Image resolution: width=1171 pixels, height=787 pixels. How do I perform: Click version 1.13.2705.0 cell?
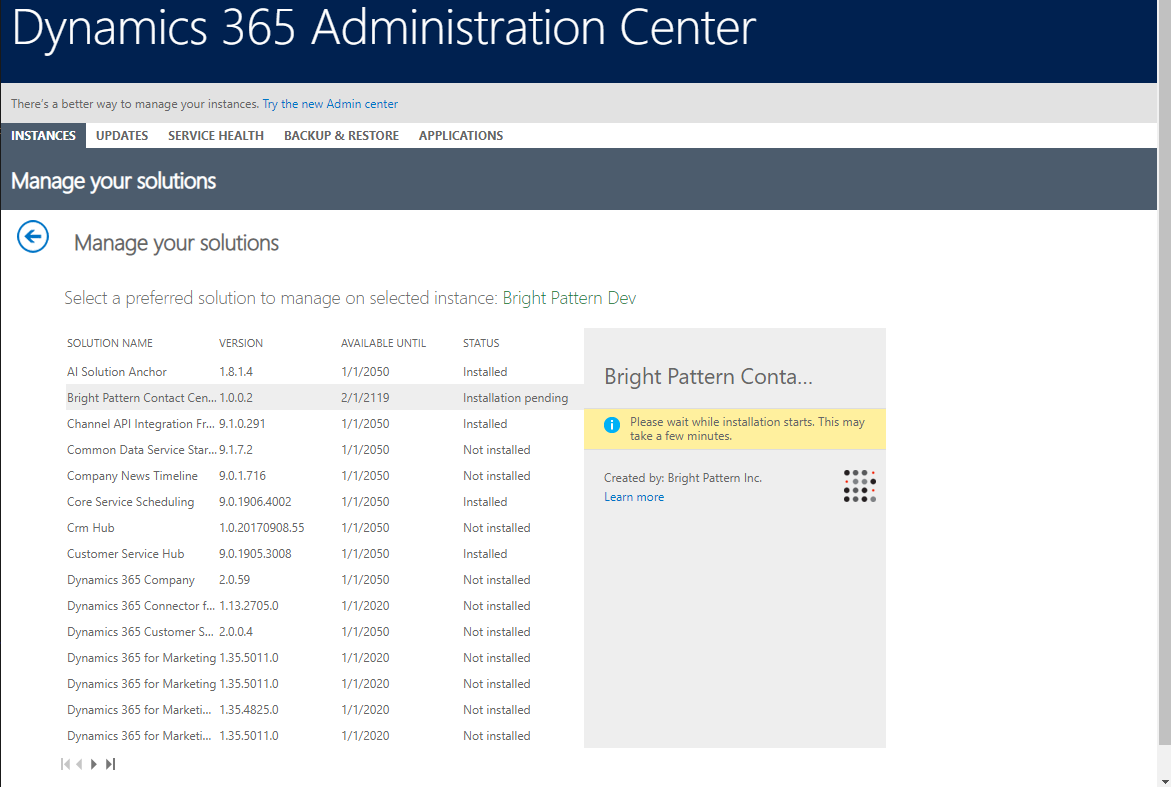pyautogui.click(x=249, y=606)
